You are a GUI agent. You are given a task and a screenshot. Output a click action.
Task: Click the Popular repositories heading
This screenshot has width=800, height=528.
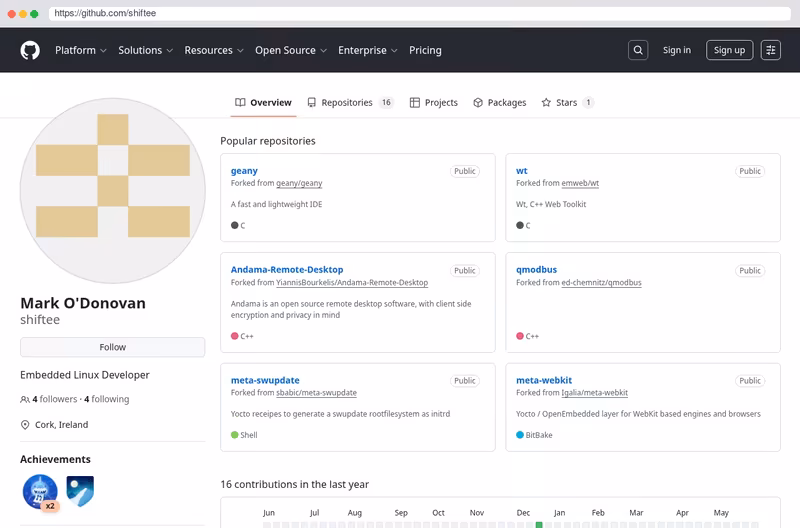coord(268,141)
